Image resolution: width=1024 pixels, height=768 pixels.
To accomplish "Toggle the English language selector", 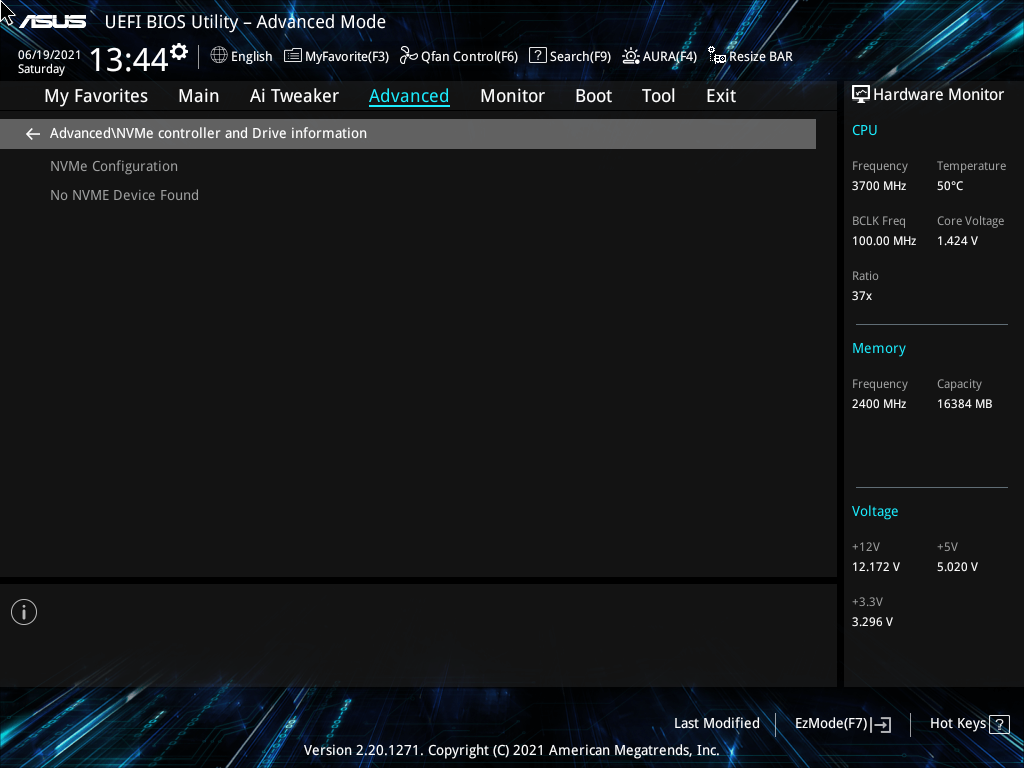I will click(x=241, y=56).
